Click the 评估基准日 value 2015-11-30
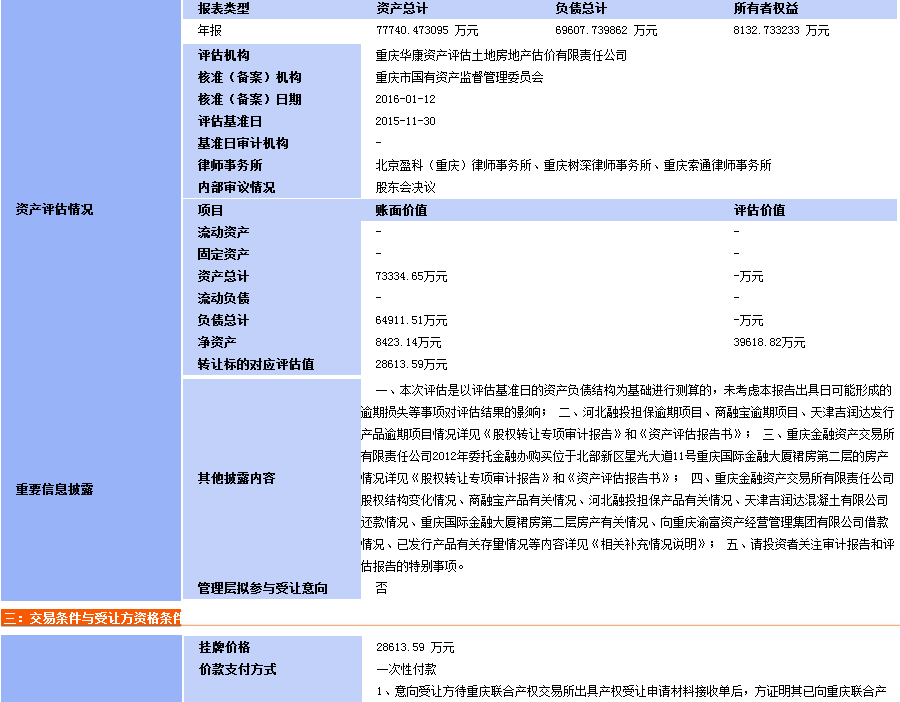900x702 pixels. point(406,122)
